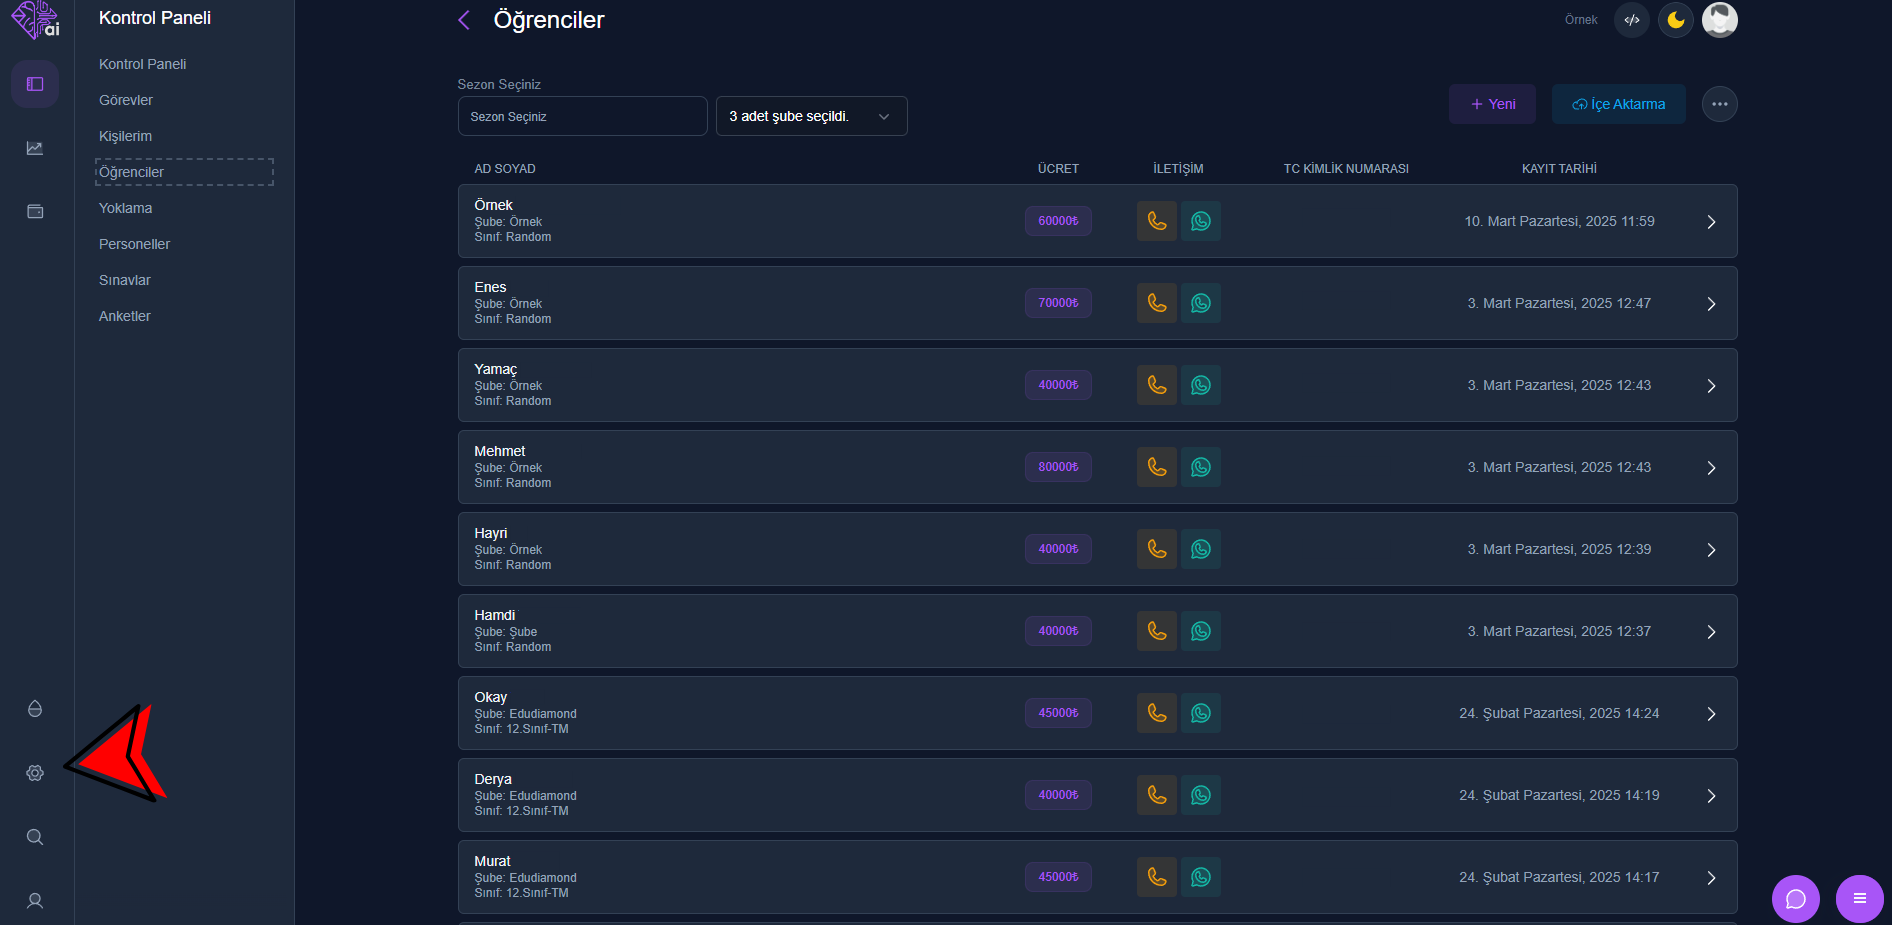Viewport: 1892px width, 925px height.
Task: Open Anketler menu item
Action: [x=125, y=316]
